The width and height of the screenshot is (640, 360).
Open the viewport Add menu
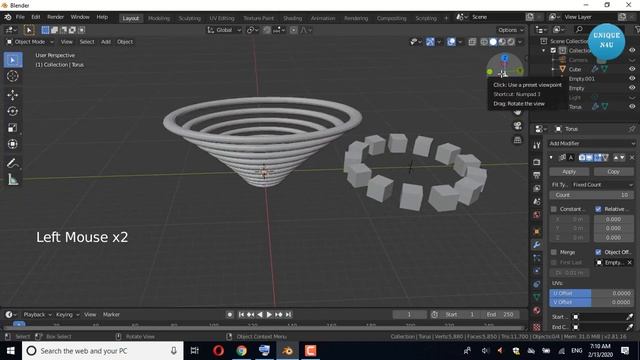click(x=106, y=42)
